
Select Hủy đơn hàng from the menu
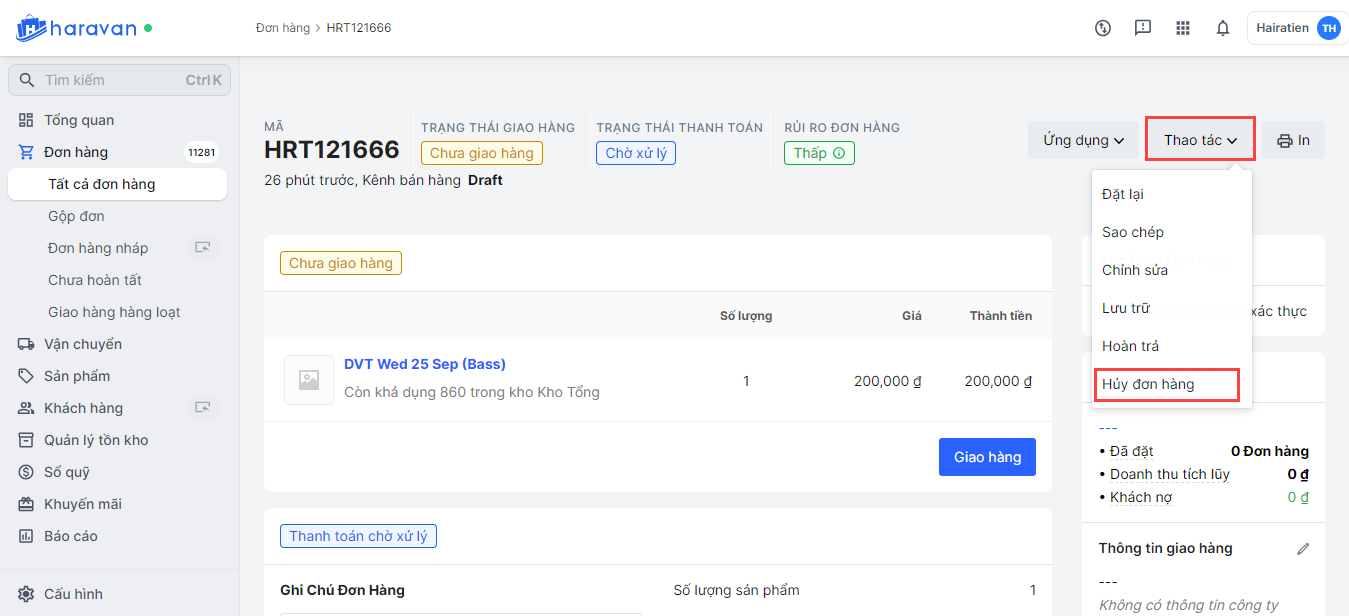(1148, 384)
